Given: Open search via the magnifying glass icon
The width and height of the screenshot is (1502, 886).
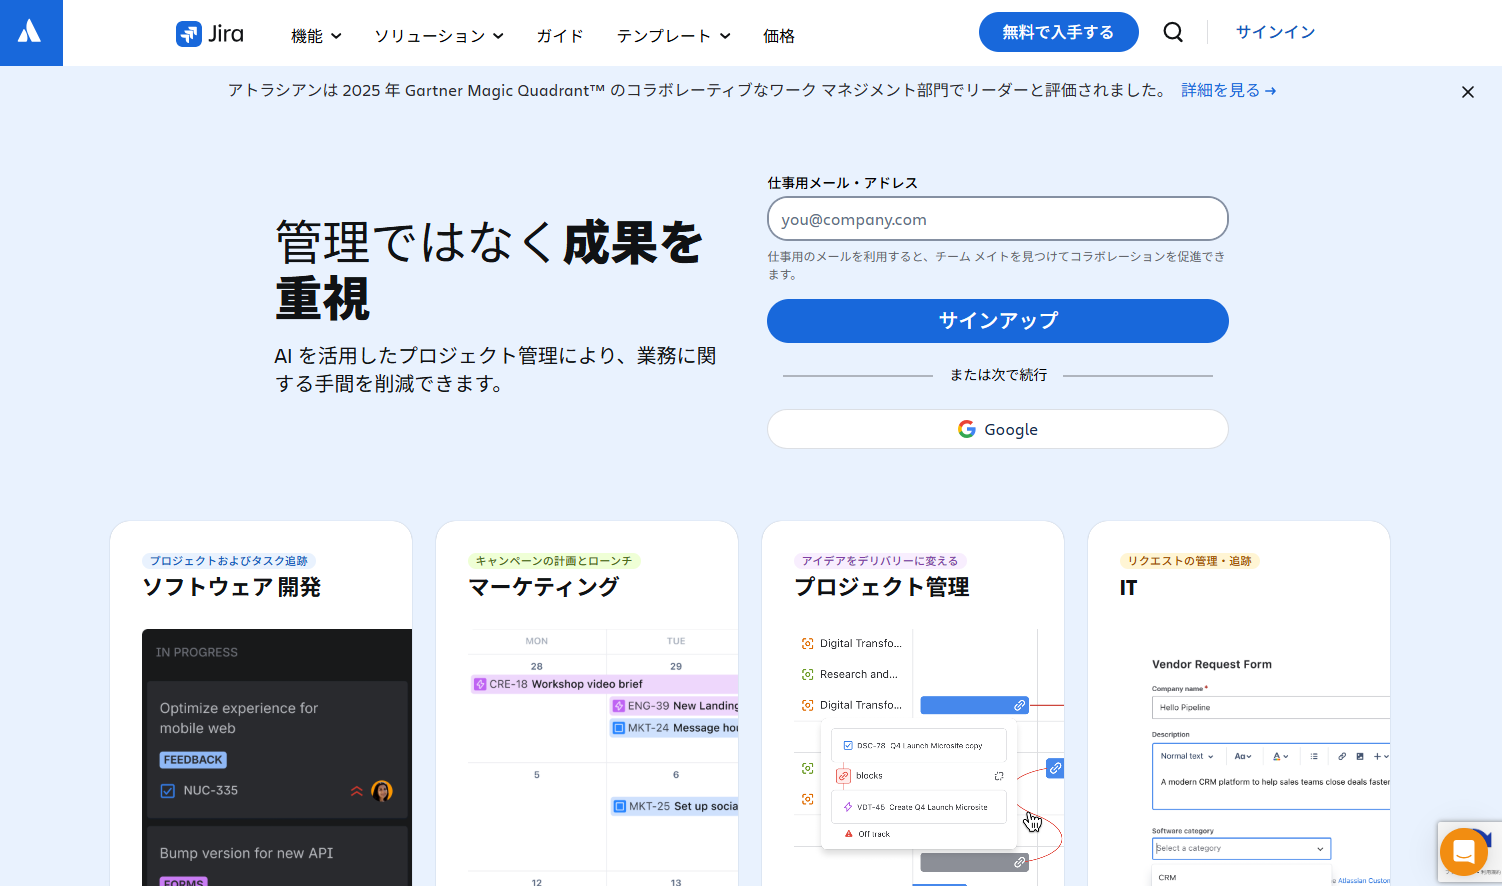Looking at the screenshot, I should pyautogui.click(x=1172, y=31).
